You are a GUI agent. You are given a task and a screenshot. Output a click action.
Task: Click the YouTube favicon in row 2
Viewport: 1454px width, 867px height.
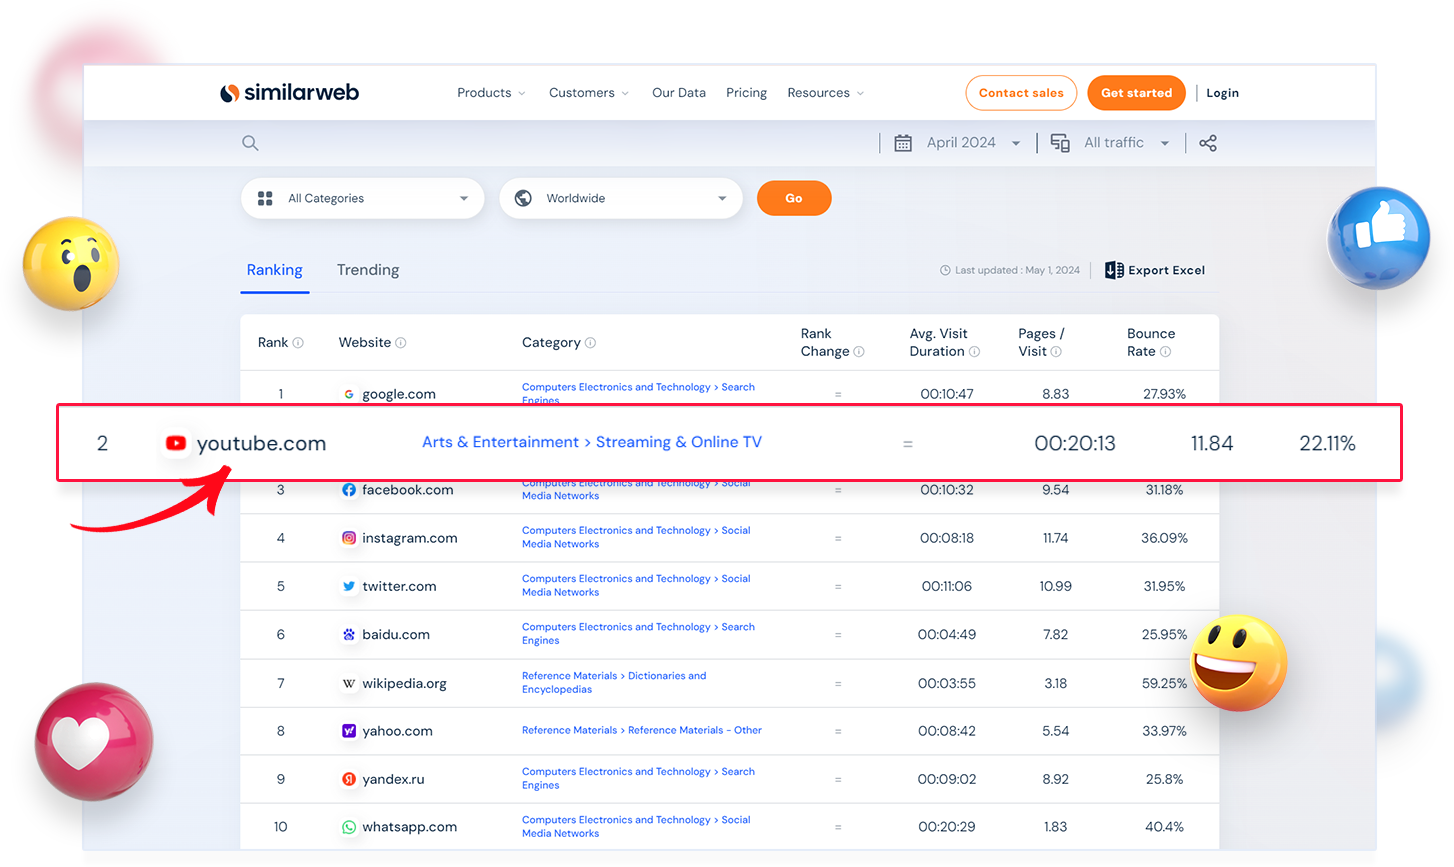pos(176,443)
